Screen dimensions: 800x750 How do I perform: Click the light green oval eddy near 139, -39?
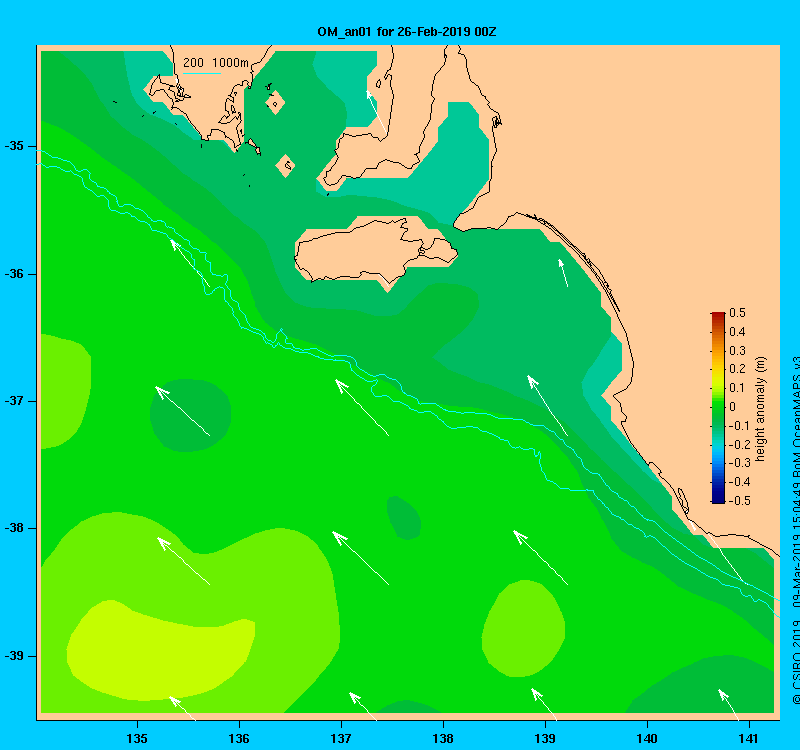[523, 629]
